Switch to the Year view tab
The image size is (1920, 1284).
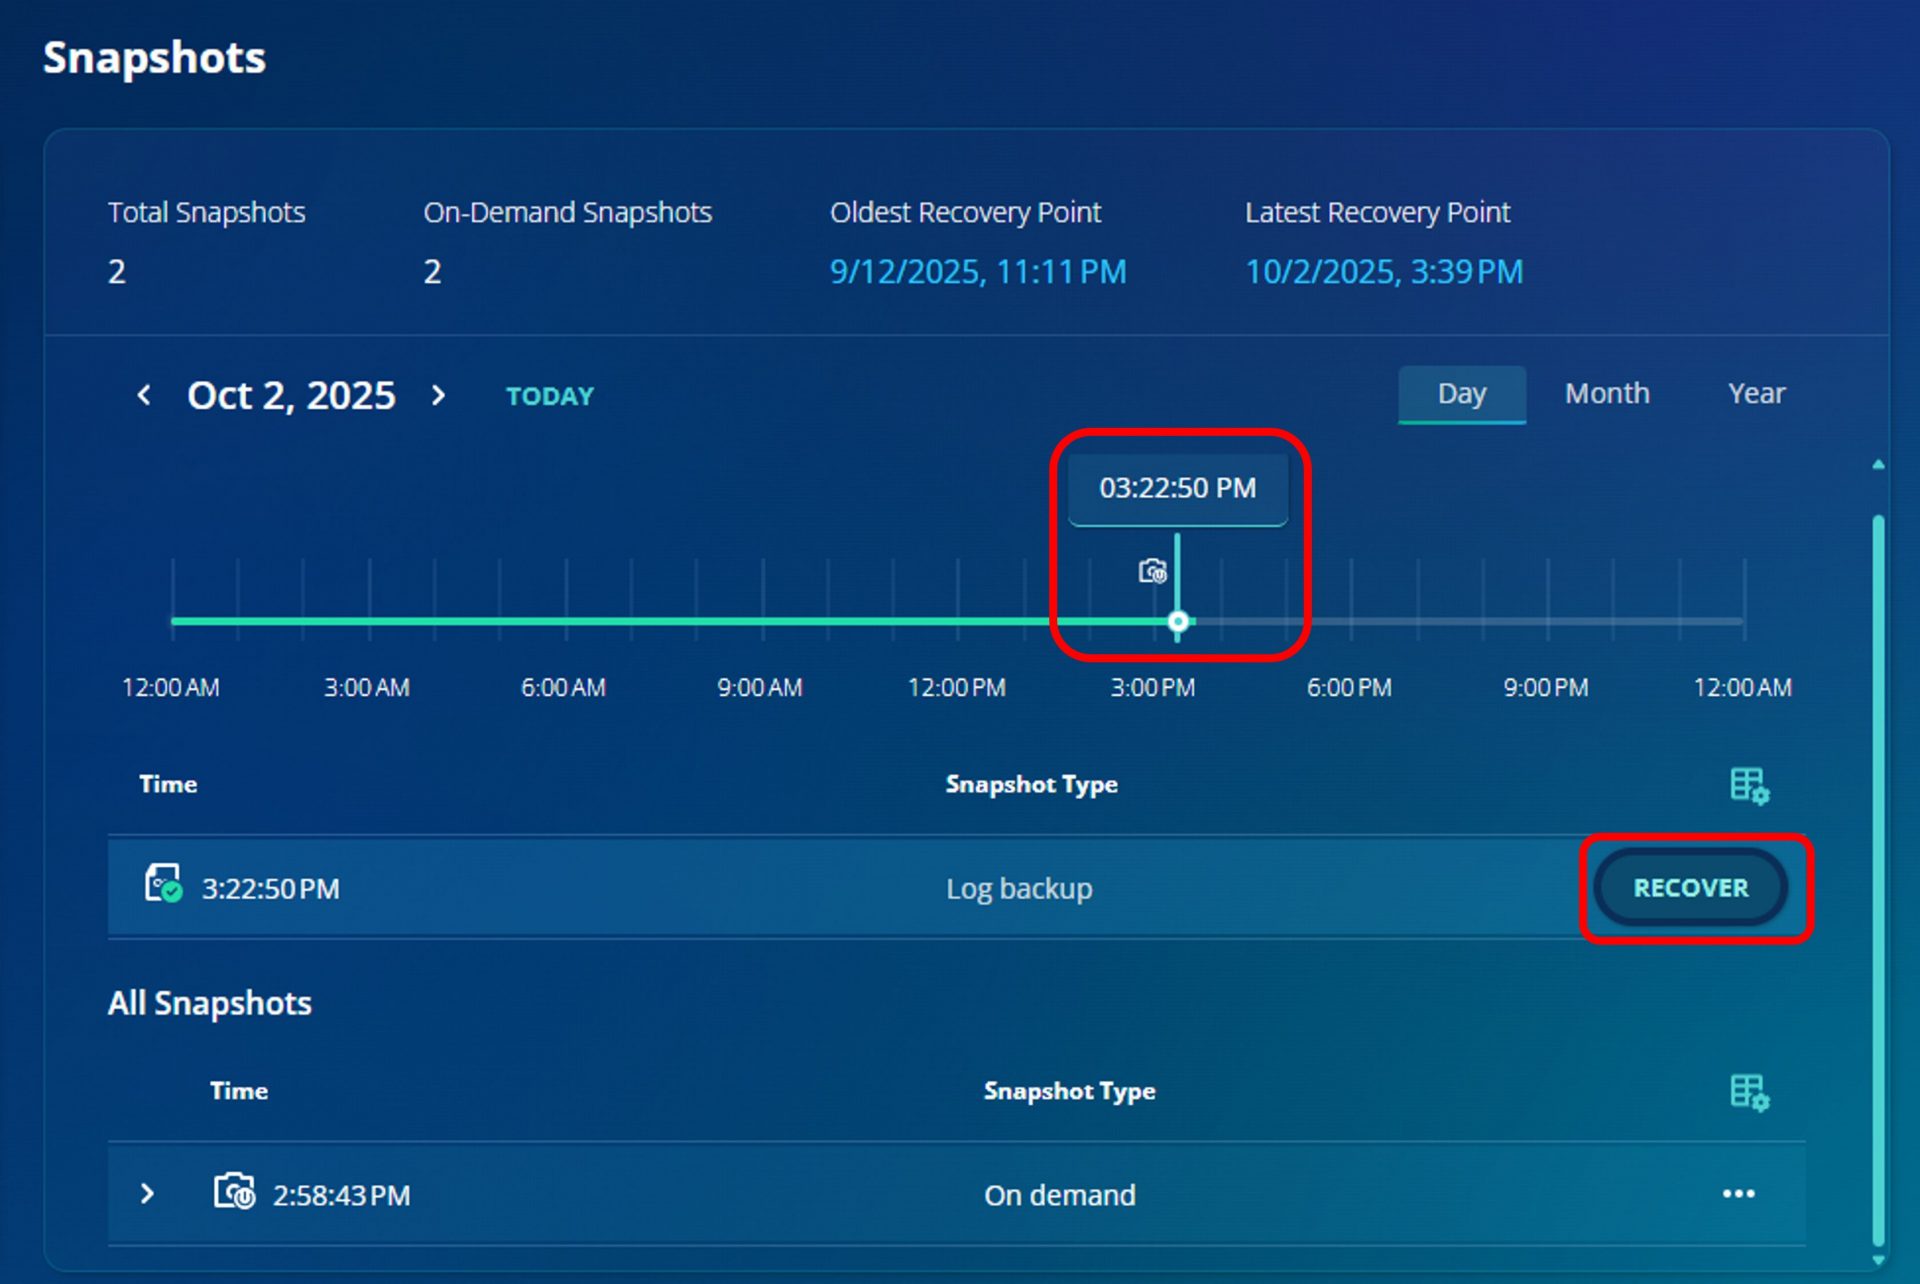[1756, 394]
